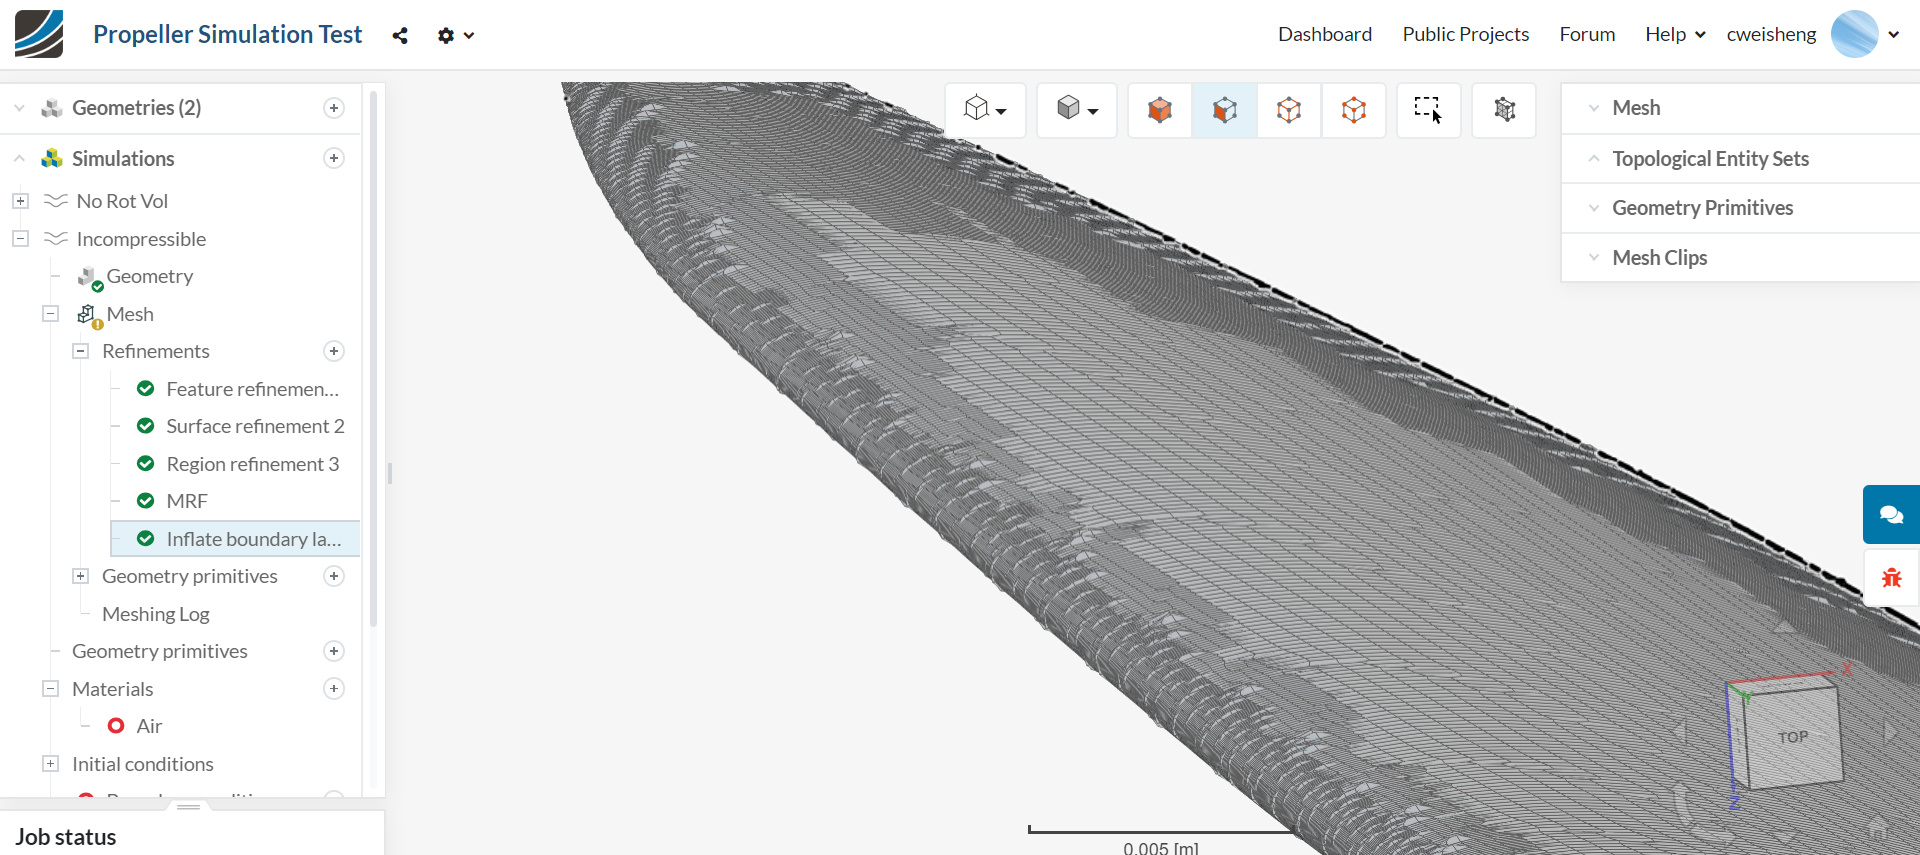Viewport: 1920px width, 855px height.
Task: Enable the select edges mode
Action: tap(1289, 109)
